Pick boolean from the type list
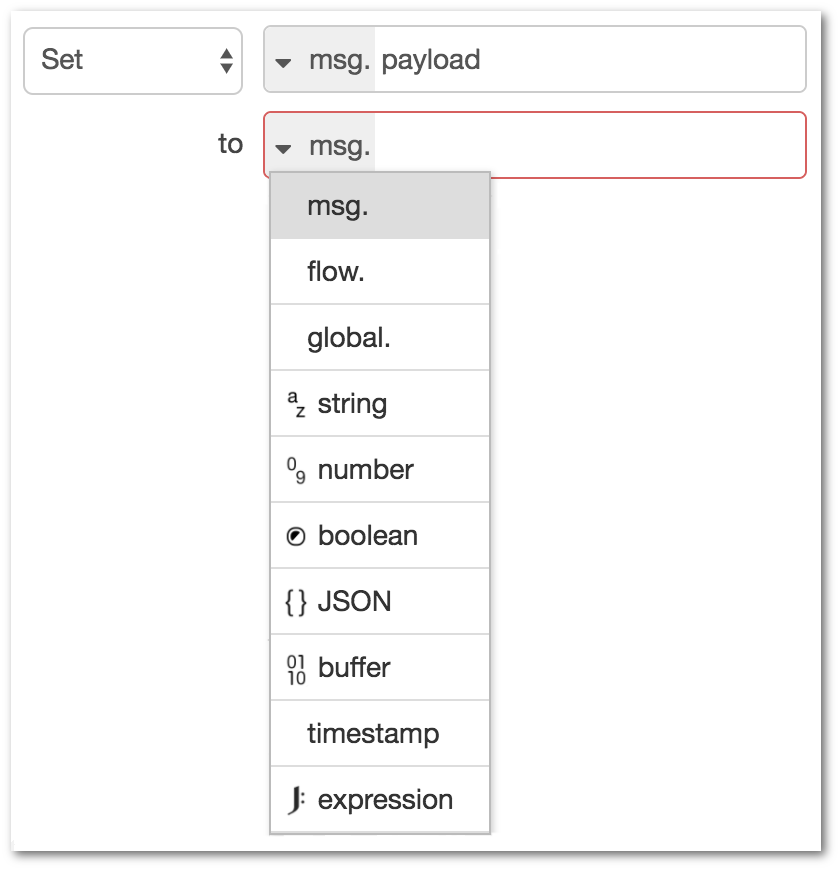 pos(380,536)
